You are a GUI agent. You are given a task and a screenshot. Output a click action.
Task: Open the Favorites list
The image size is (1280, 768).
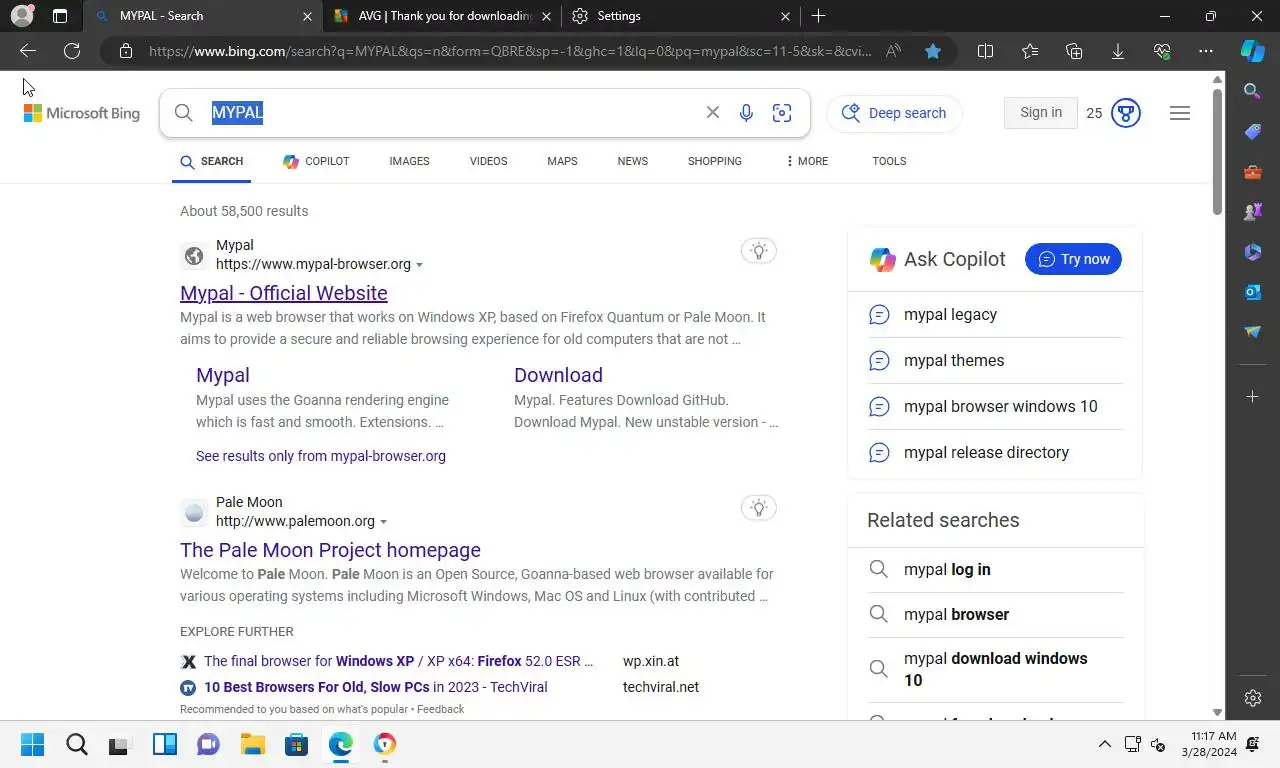click(1030, 51)
